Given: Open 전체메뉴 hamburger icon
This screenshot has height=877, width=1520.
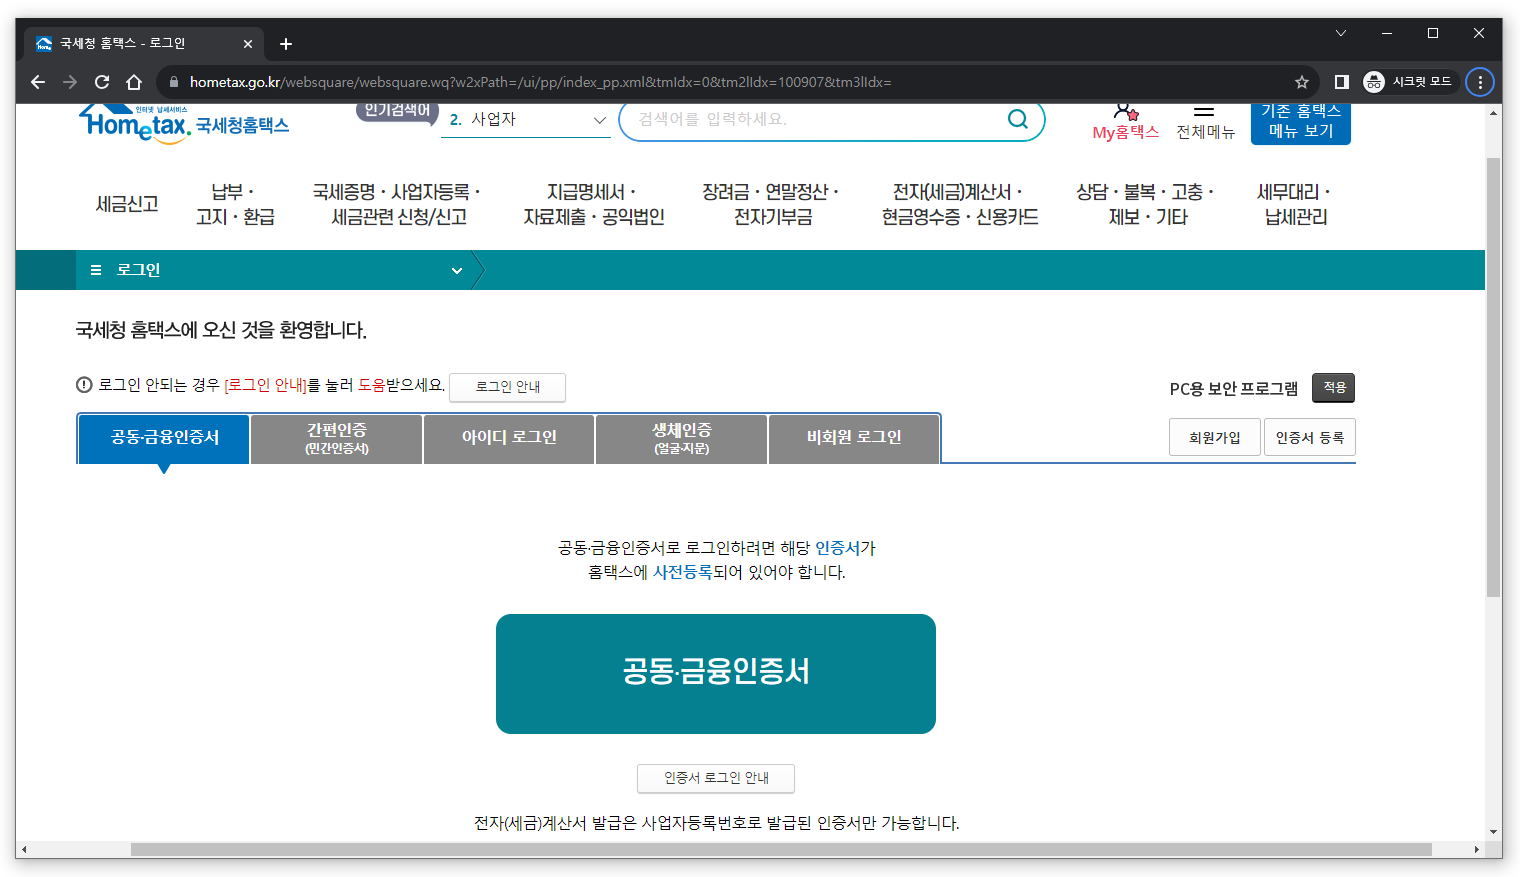Looking at the screenshot, I should 1204,111.
